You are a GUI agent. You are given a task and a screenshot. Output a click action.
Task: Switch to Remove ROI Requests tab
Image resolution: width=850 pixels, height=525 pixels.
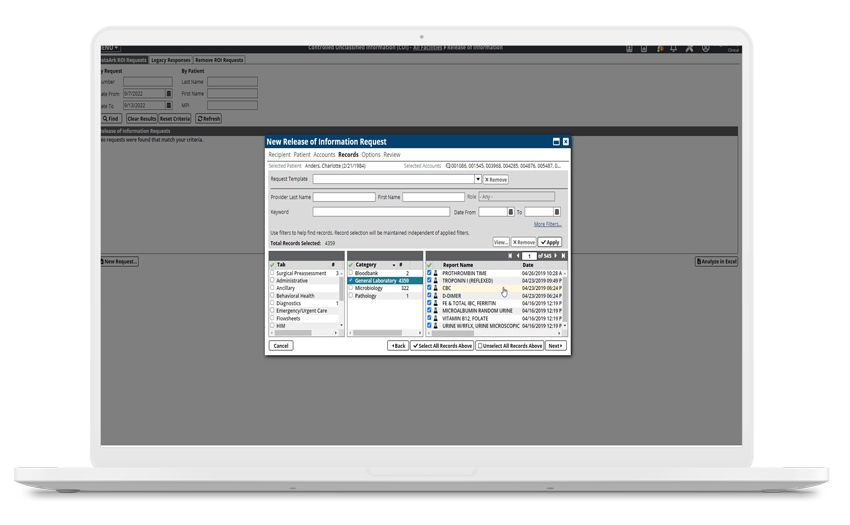[219, 60]
